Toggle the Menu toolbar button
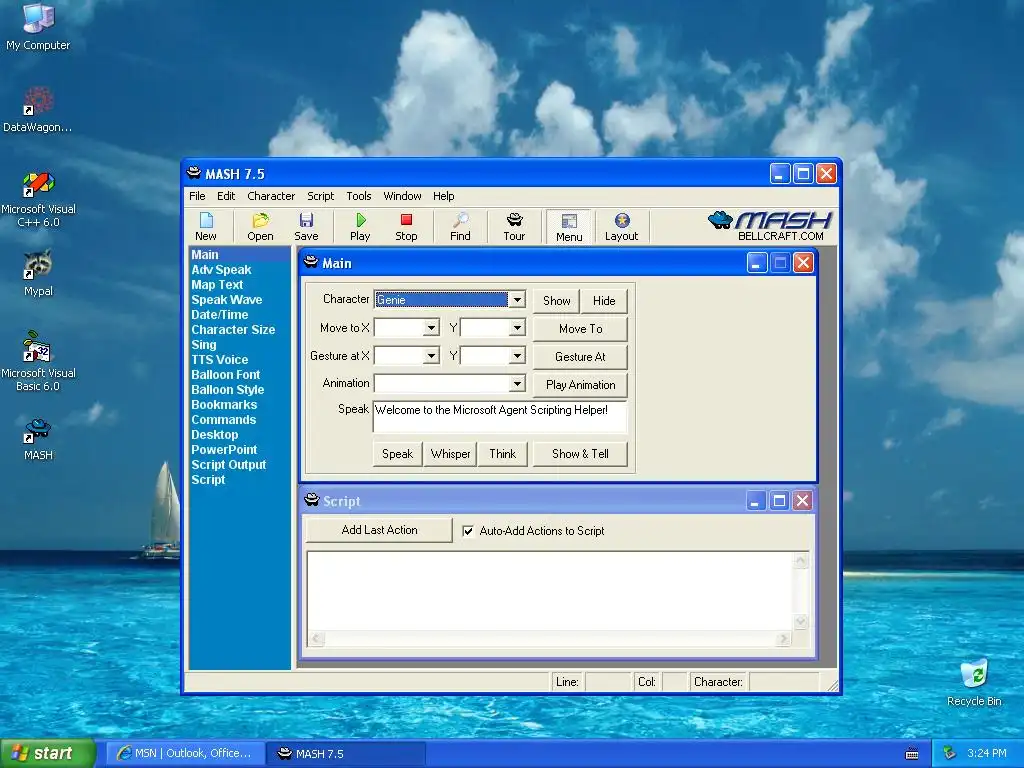 (569, 227)
